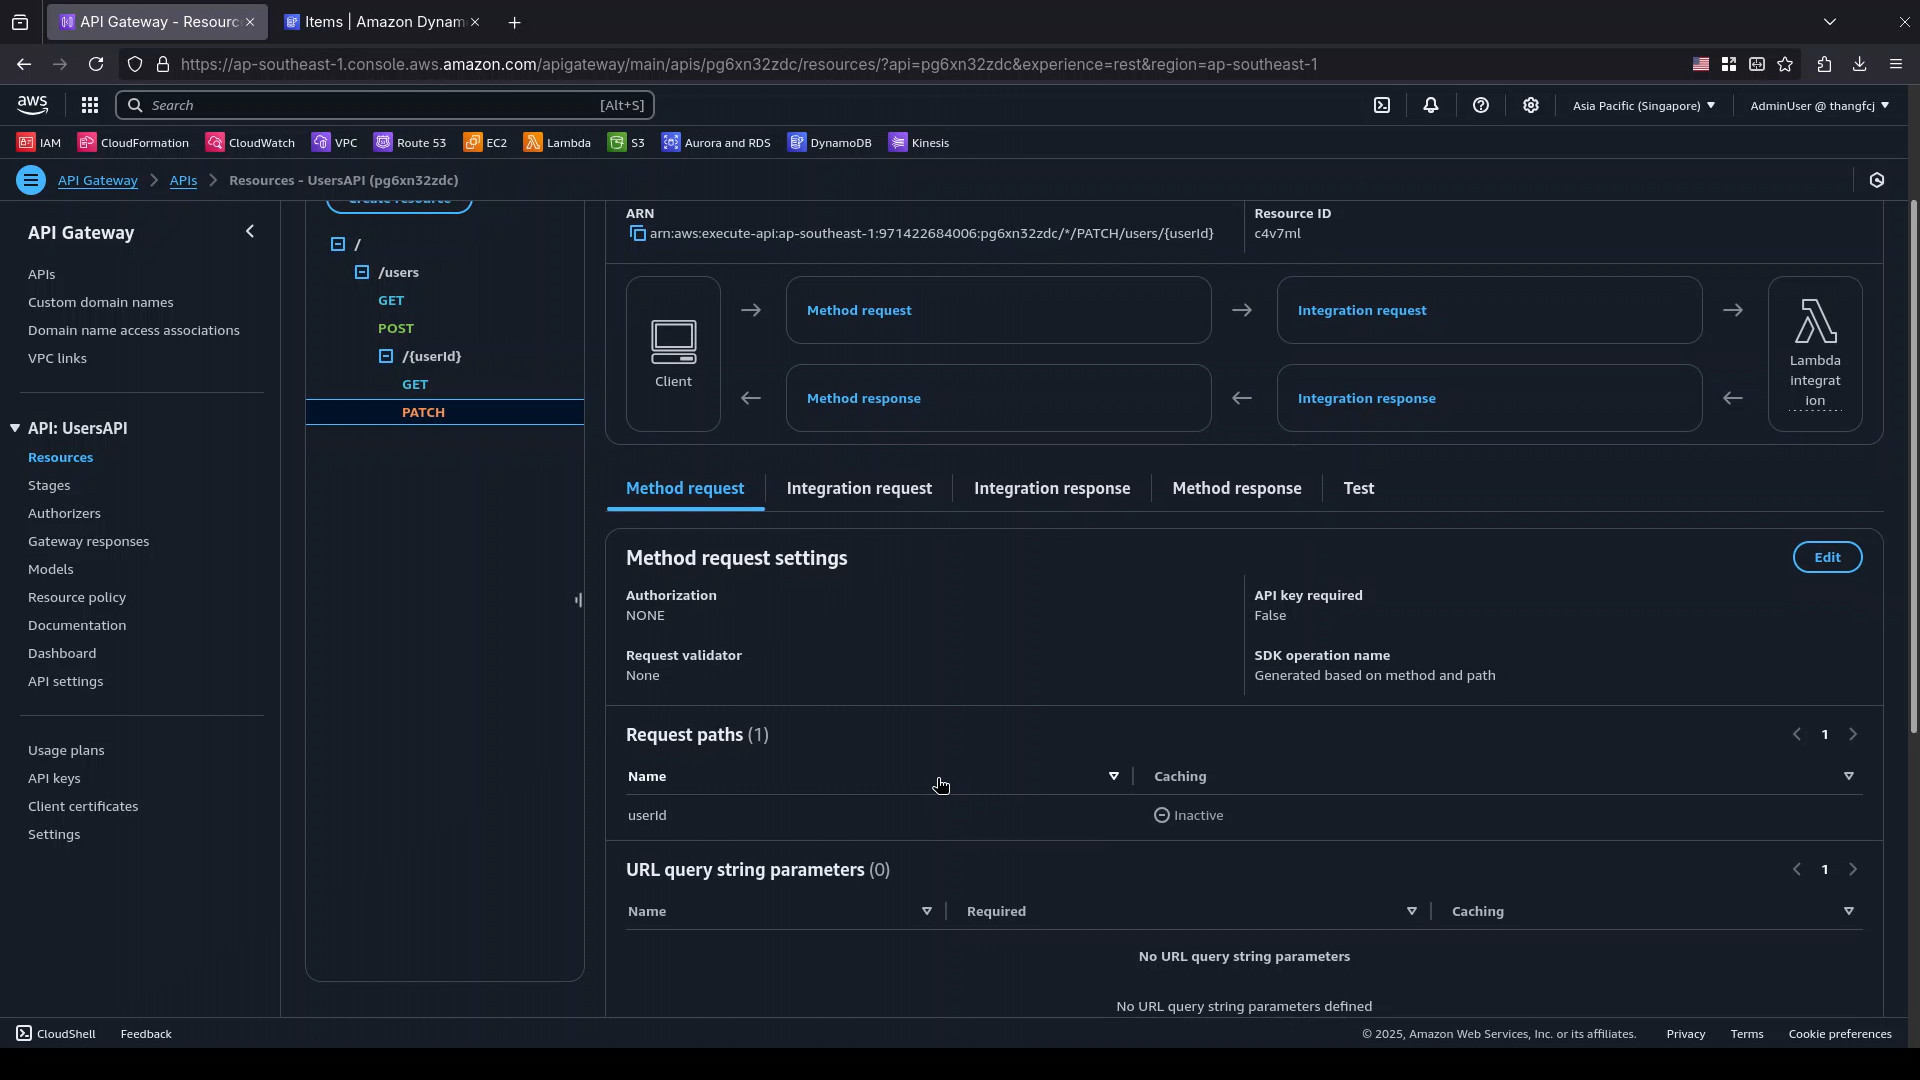Open the Integration response flow box
The width and height of the screenshot is (1920, 1080).
[1489, 398]
